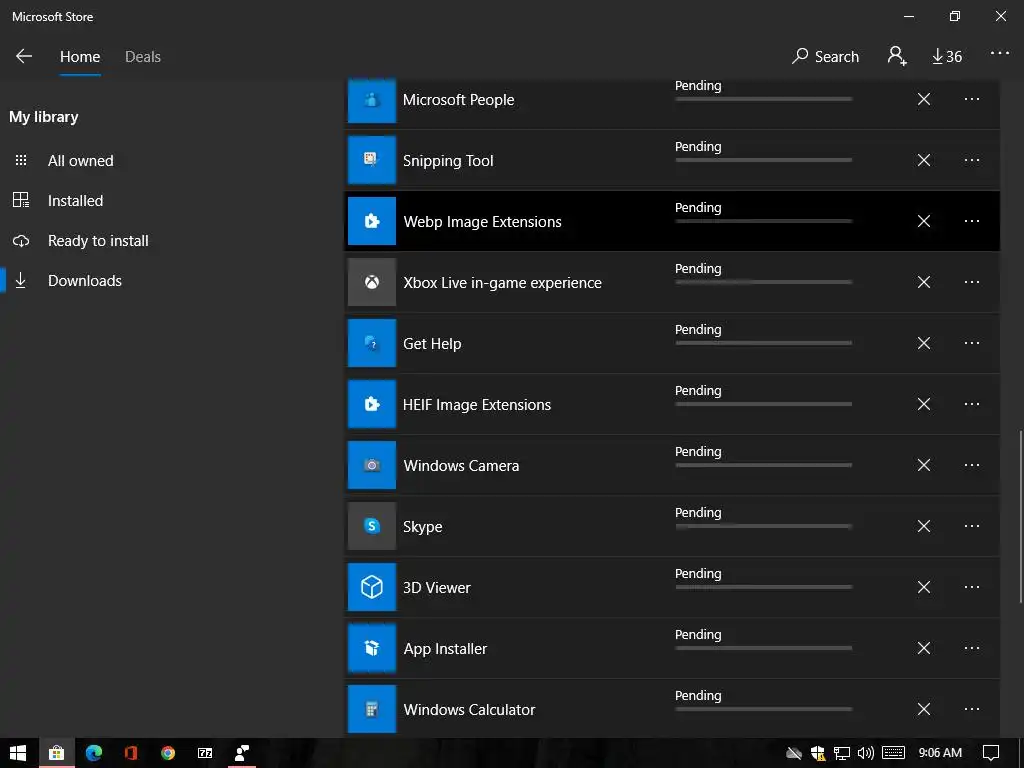
Task: Cancel App Installer download
Action: point(923,648)
